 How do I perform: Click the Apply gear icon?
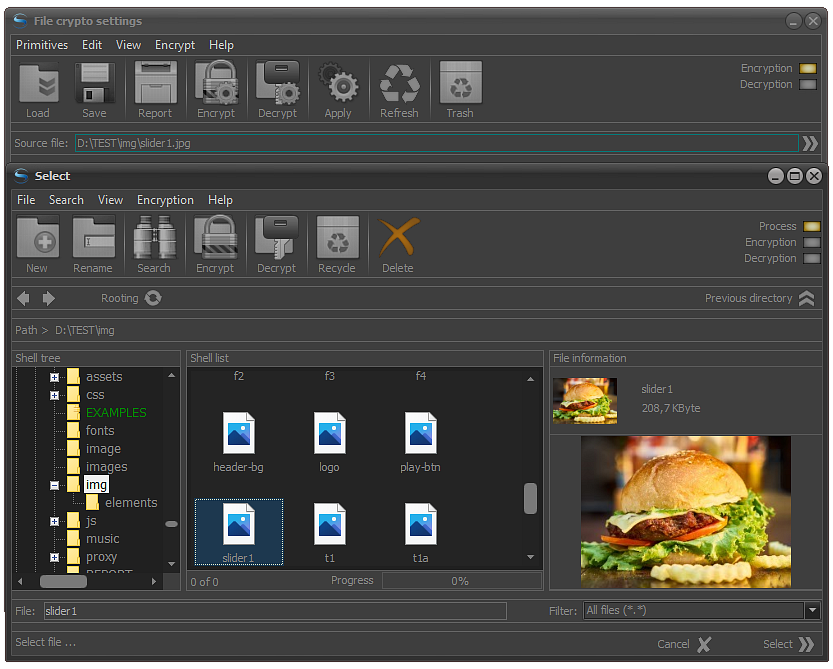339,82
